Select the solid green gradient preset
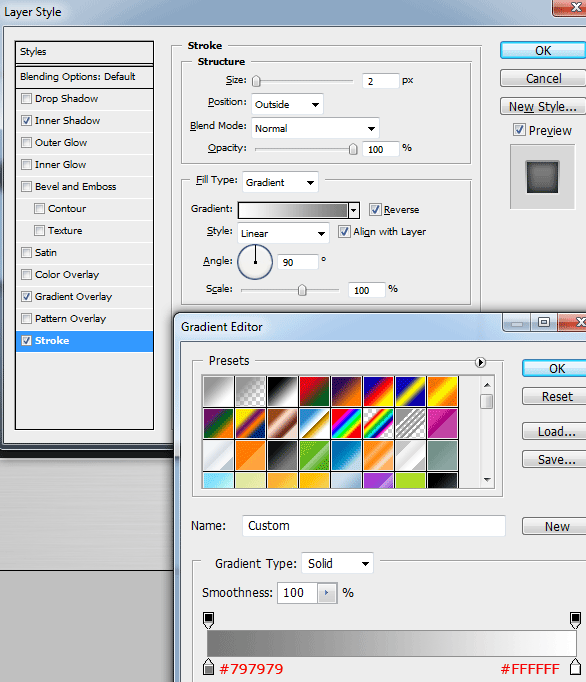The image size is (586, 682). 314,455
